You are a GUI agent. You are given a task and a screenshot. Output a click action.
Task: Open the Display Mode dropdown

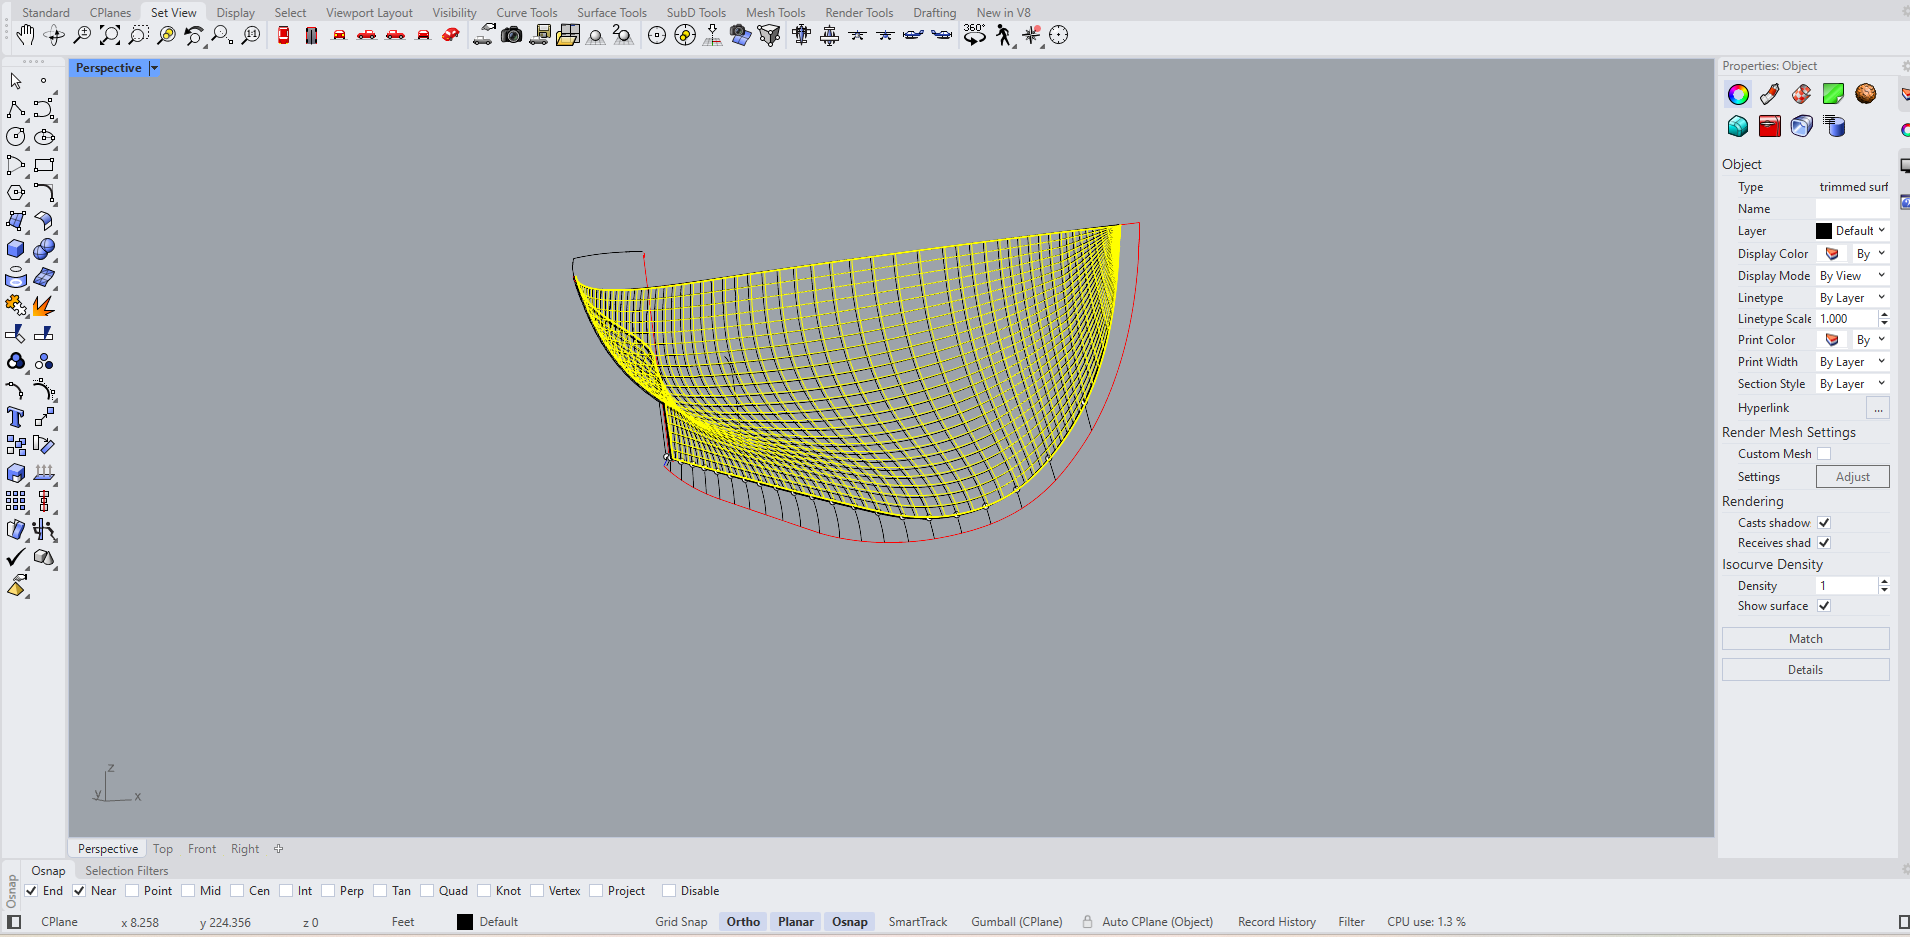point(1852,276)
